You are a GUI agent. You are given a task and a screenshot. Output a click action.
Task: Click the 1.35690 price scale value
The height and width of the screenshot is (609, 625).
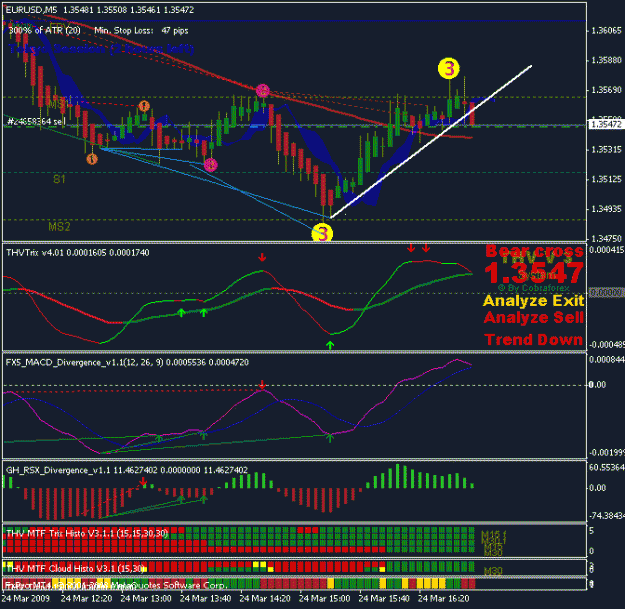pos(606,90)
